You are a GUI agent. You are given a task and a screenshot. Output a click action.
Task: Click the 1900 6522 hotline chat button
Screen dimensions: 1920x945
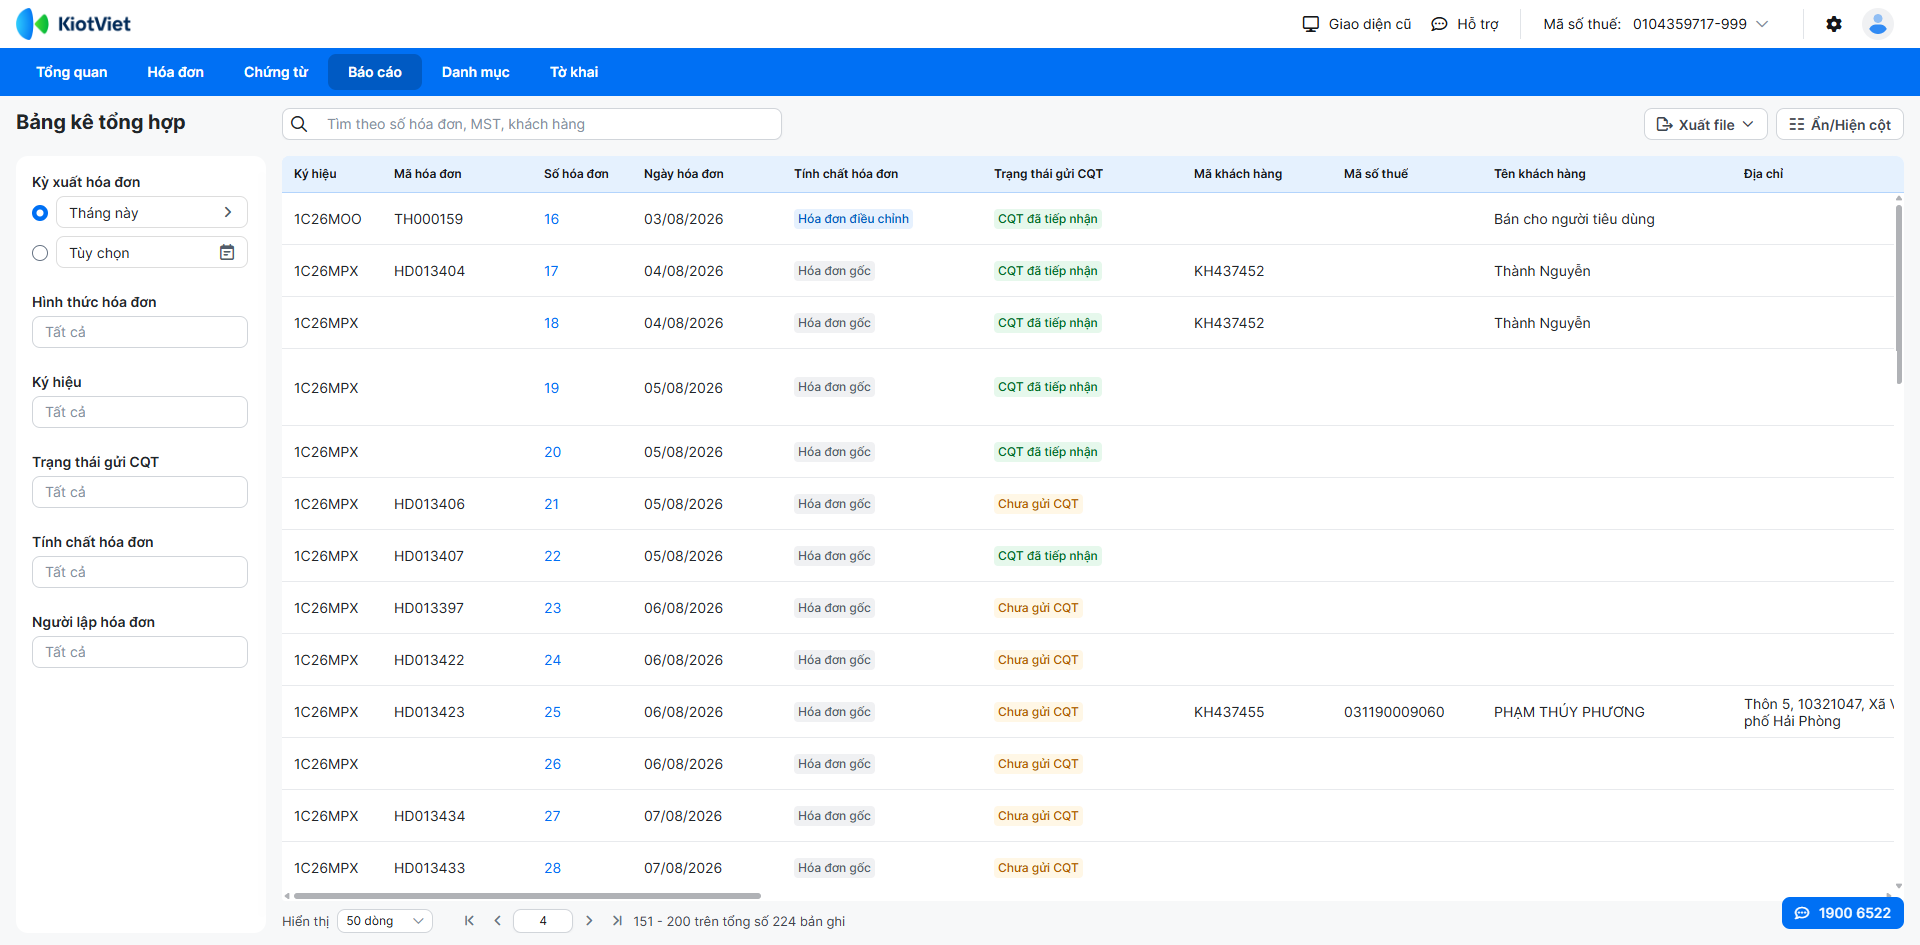1842,913
